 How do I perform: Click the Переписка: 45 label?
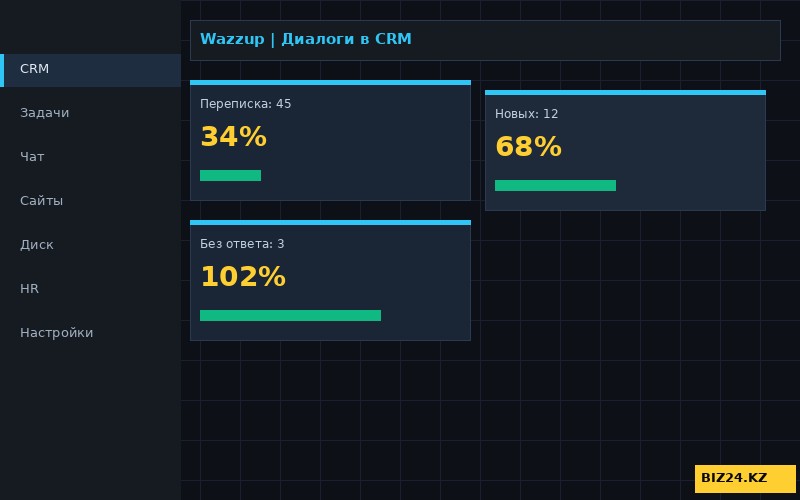point(245,104)
